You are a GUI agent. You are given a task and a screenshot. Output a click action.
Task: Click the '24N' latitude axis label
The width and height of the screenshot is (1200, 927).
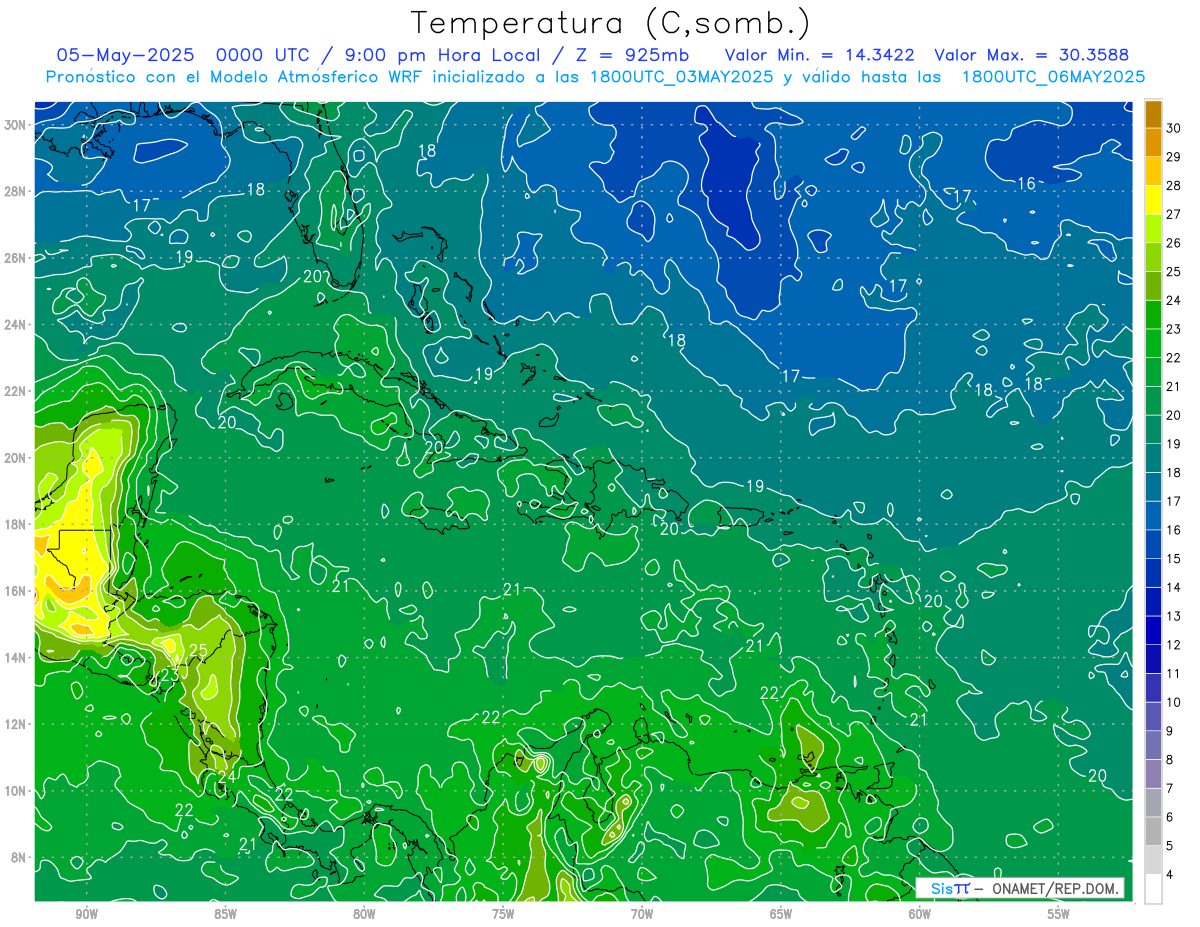click(x=14, y=324)
